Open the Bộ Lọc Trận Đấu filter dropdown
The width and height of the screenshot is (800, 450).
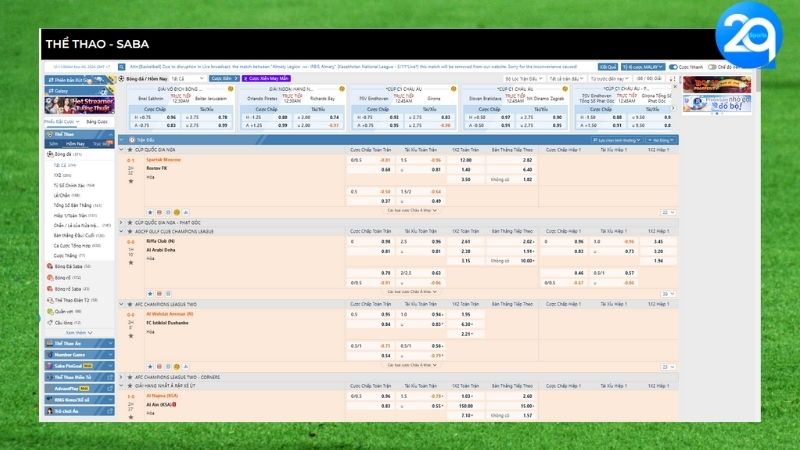pyautogui.click(x=524, y=79)
